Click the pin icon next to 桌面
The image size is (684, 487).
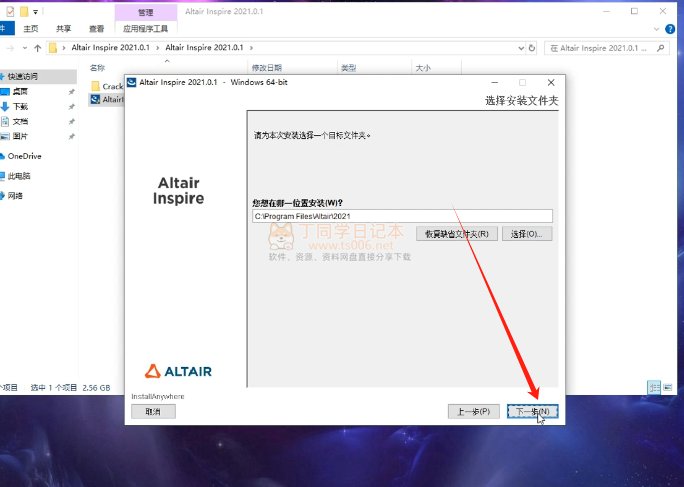(x=72, y=92)
